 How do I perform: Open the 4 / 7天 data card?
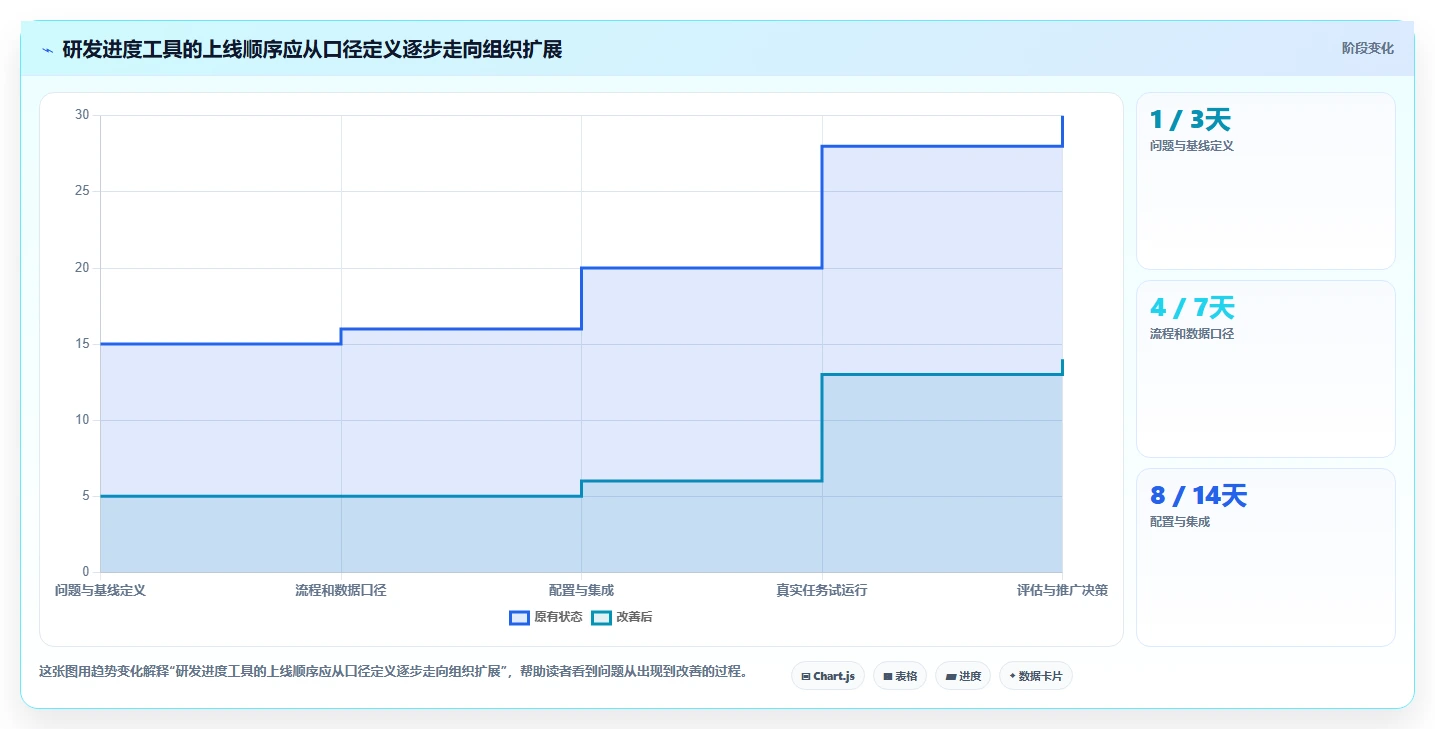1265,369
